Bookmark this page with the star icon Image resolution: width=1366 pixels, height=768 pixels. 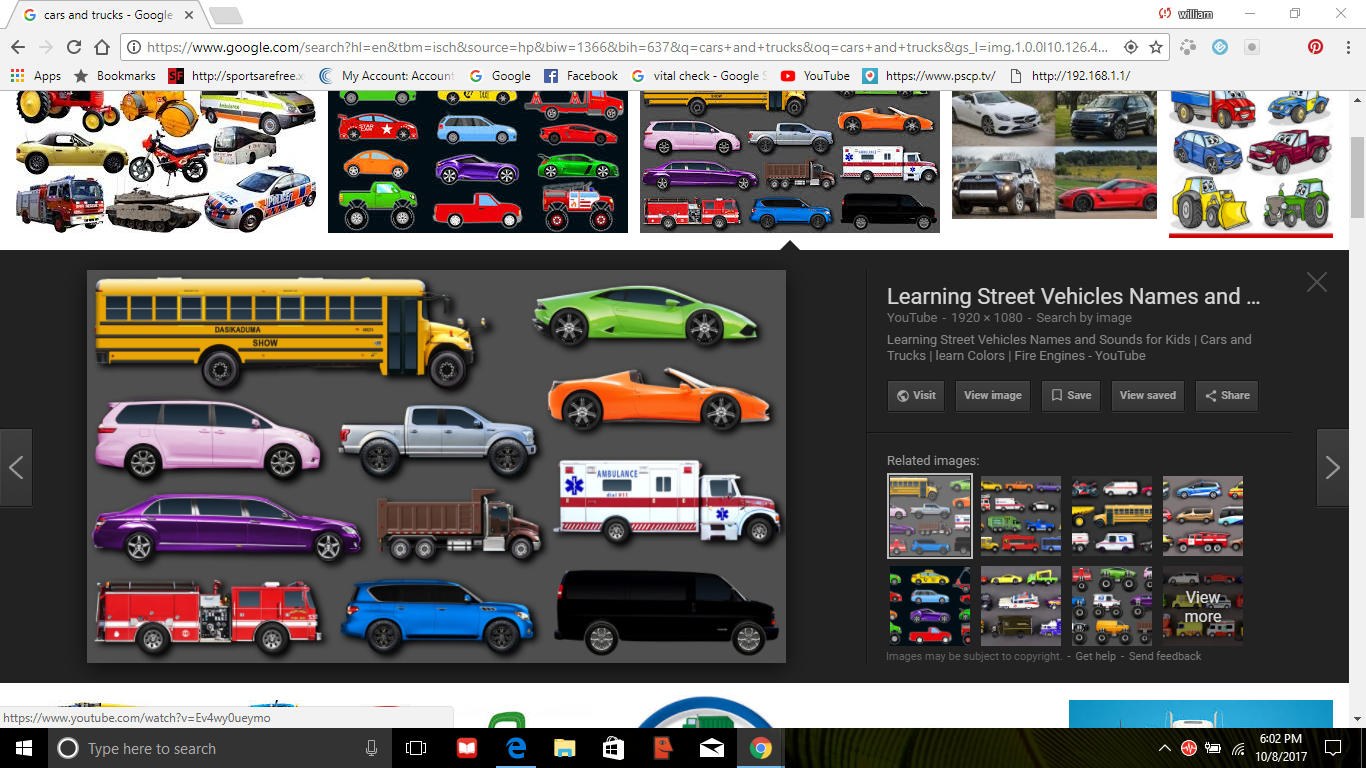[1156, 47]
